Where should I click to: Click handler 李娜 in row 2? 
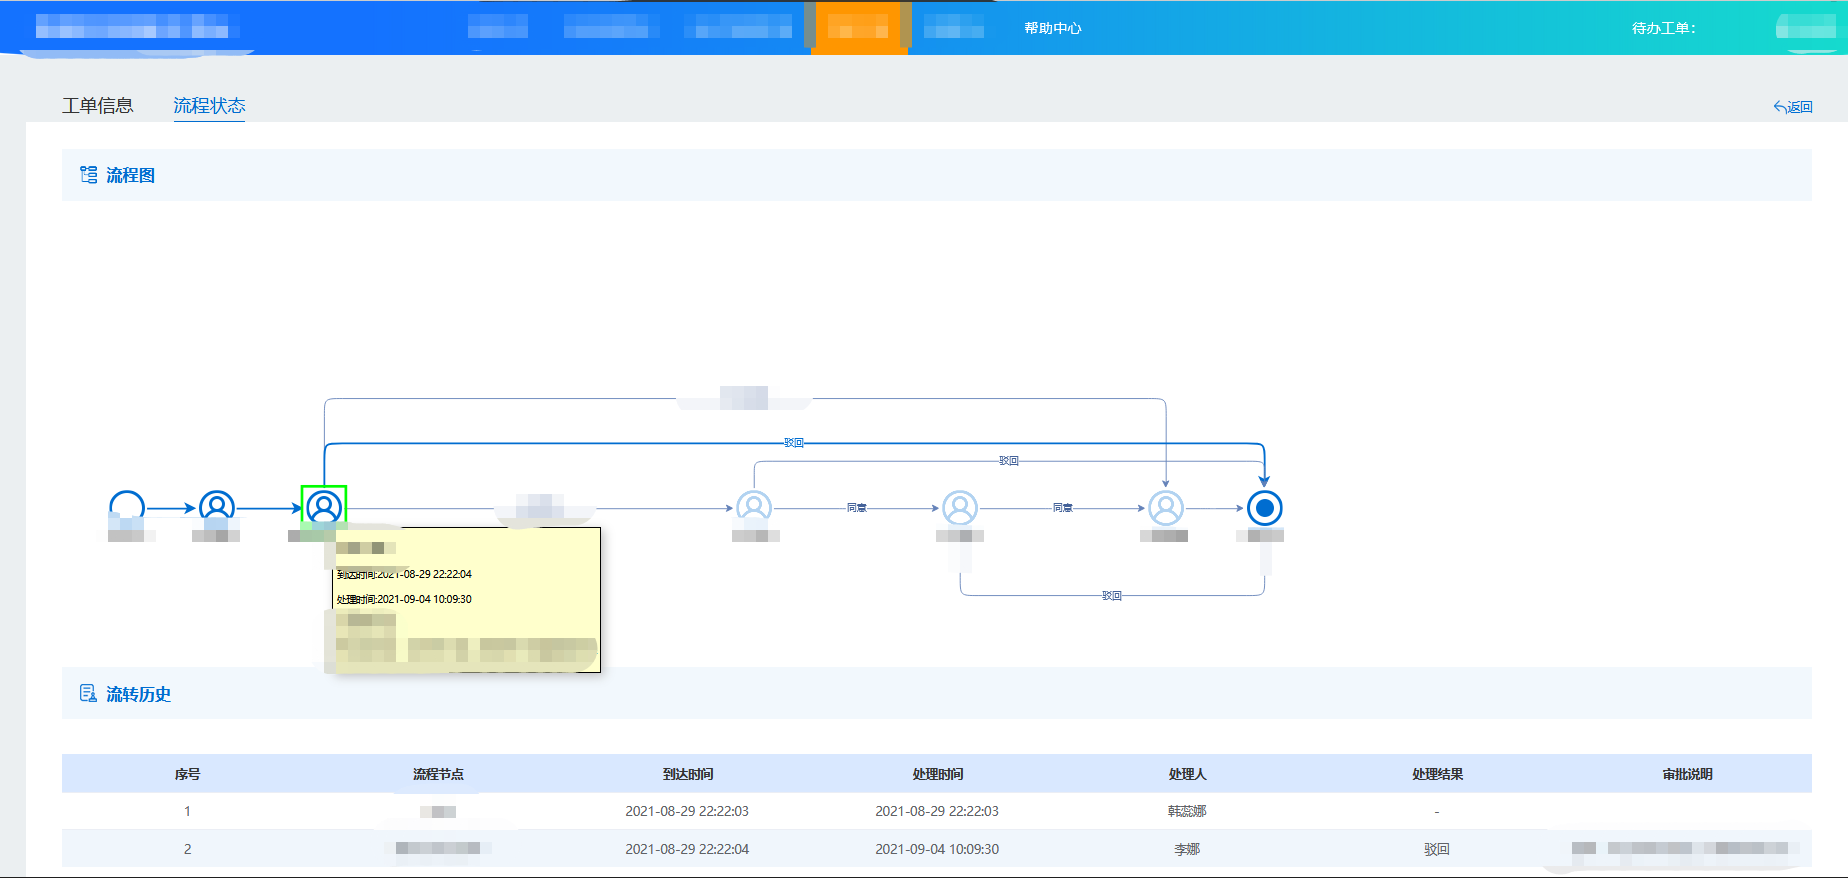[x=1187, y=849]
